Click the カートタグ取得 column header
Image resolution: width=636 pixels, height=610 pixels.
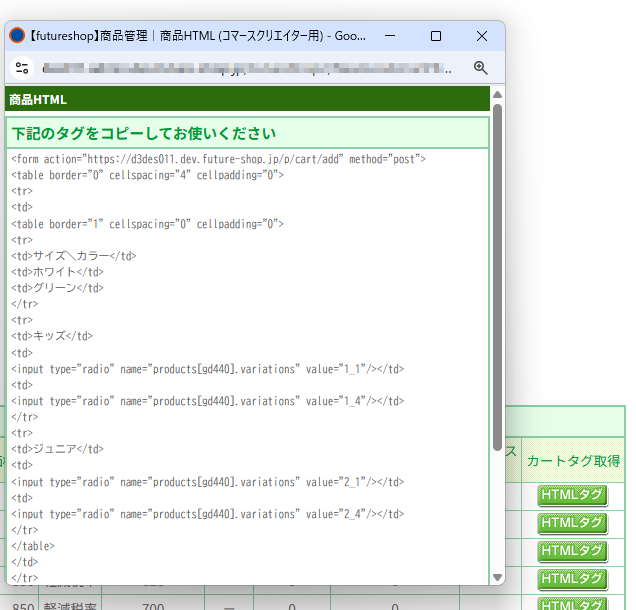[573, 460]
